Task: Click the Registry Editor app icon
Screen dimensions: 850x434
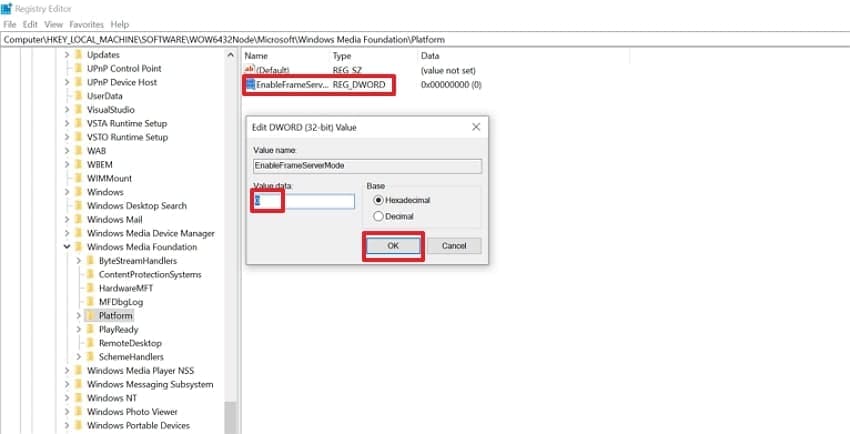Action: tap(7, 9)
